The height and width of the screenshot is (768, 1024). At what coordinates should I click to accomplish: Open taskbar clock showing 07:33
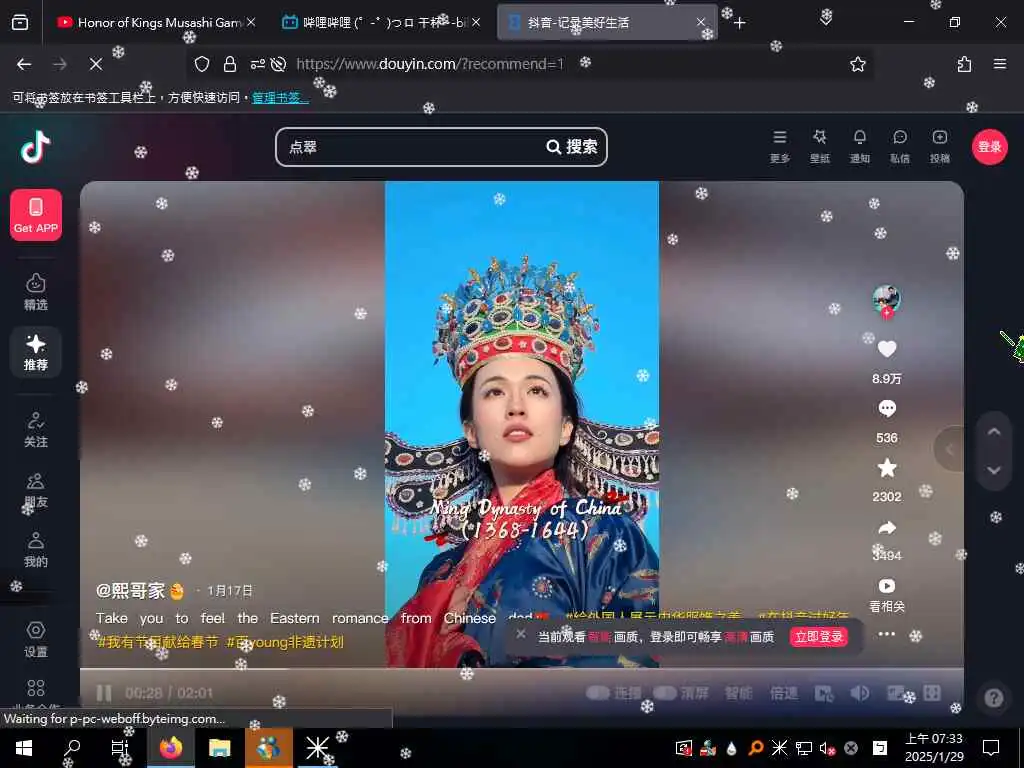coord(934,748)
